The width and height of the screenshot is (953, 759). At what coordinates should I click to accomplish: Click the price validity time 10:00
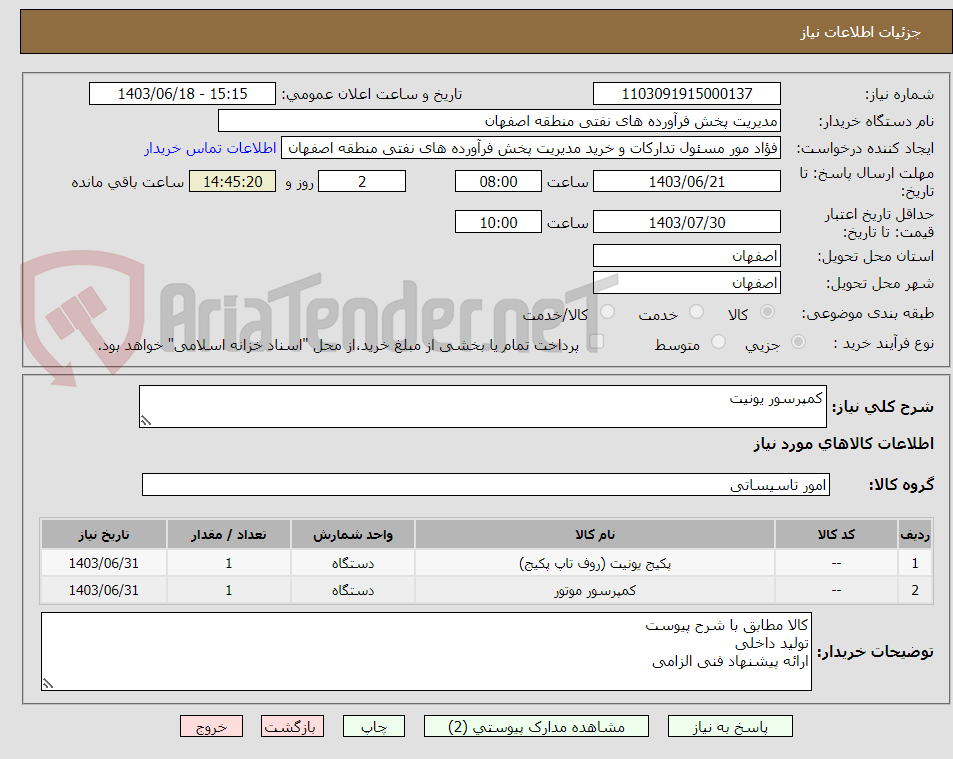coord(498,222)
